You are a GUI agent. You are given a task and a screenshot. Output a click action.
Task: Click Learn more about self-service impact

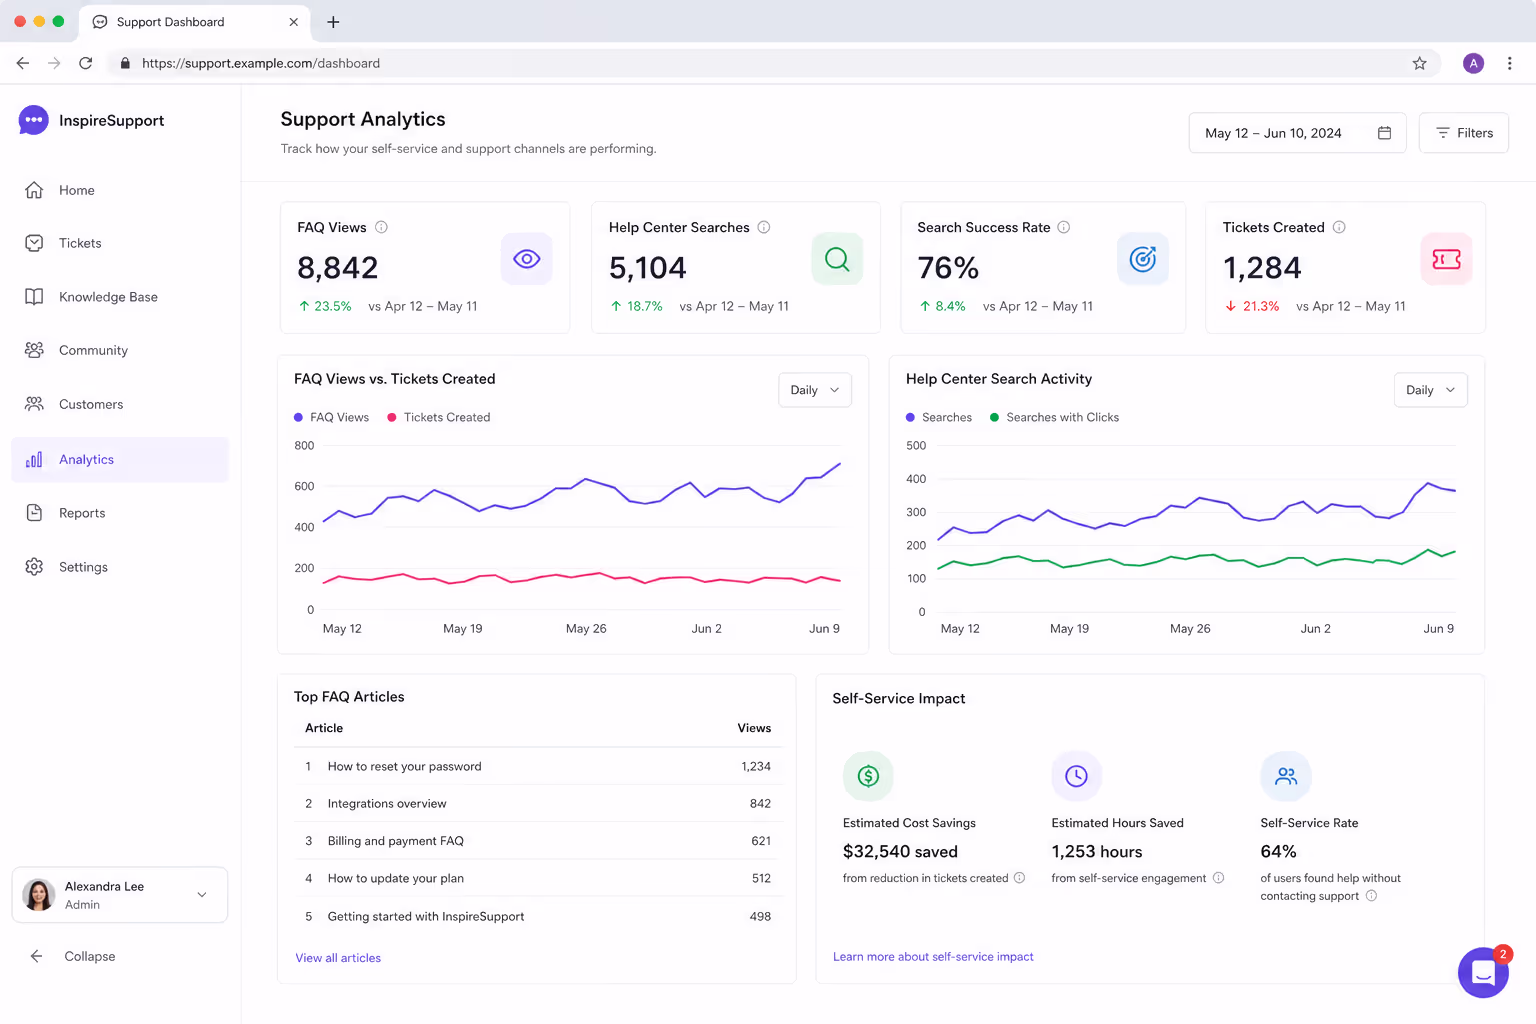pyautogui.click(x=933, y=957)
